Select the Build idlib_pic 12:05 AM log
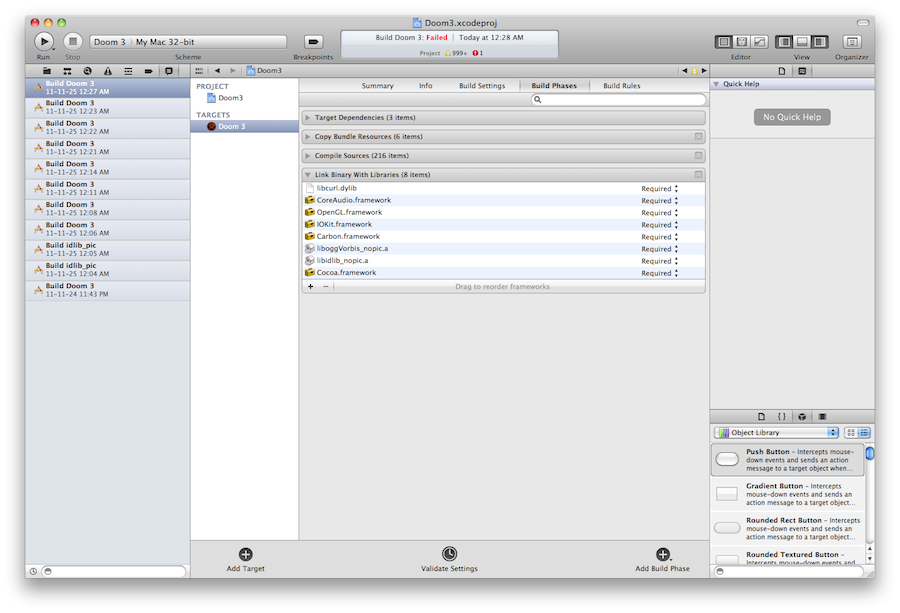900x613 pixels. click(107, 249)
